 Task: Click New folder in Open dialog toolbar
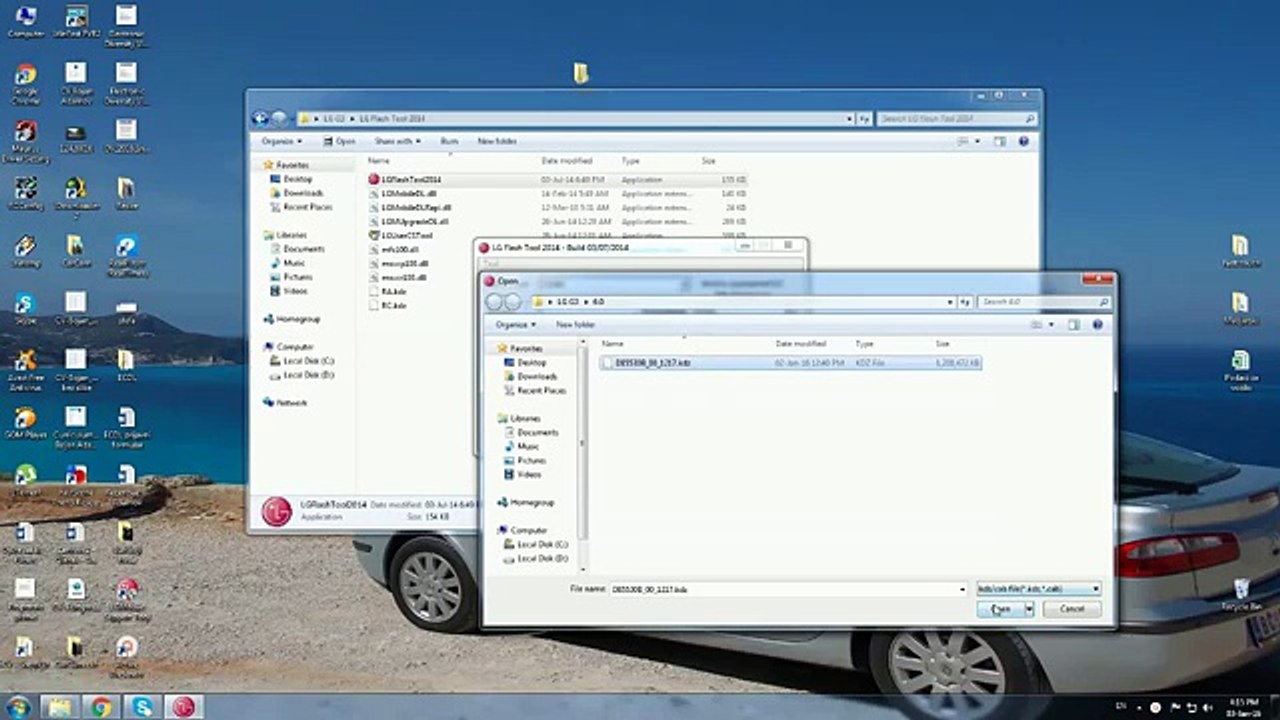[575, 325]
